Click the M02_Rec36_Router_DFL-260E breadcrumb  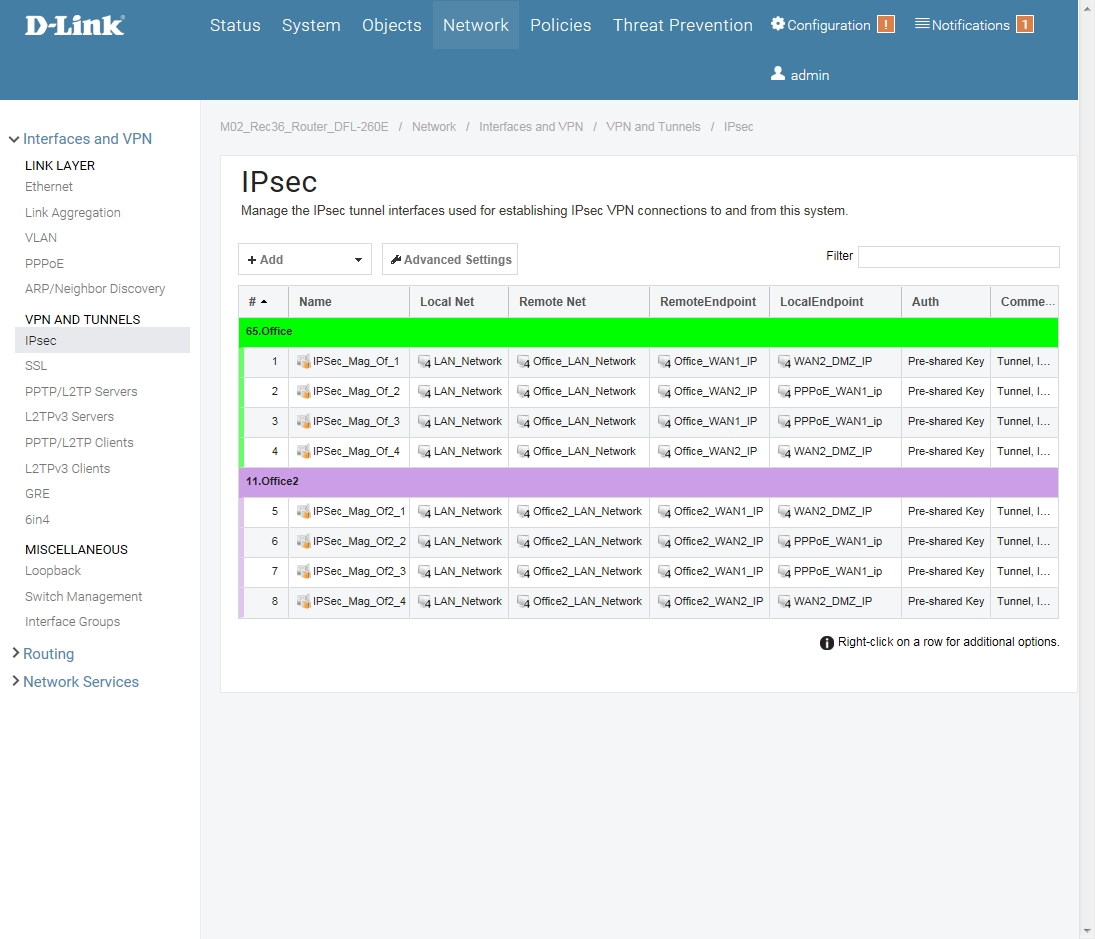304,126
